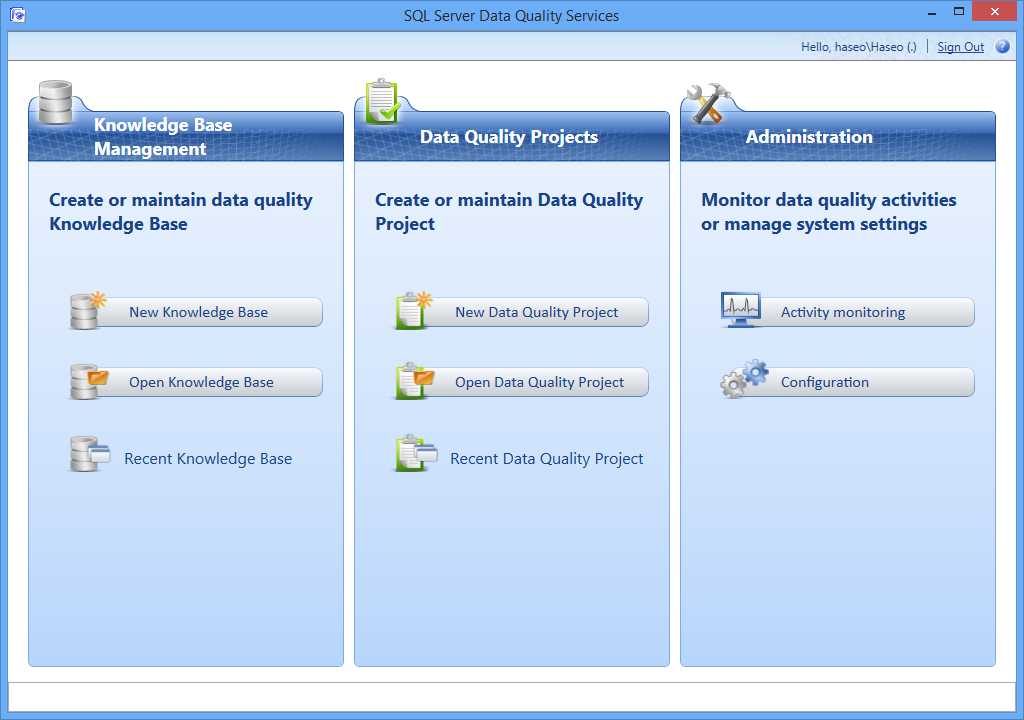
Task: Click the Hello, haseo\Haseo user greeting
Action: pyautogui.click(x=859, y=47)
